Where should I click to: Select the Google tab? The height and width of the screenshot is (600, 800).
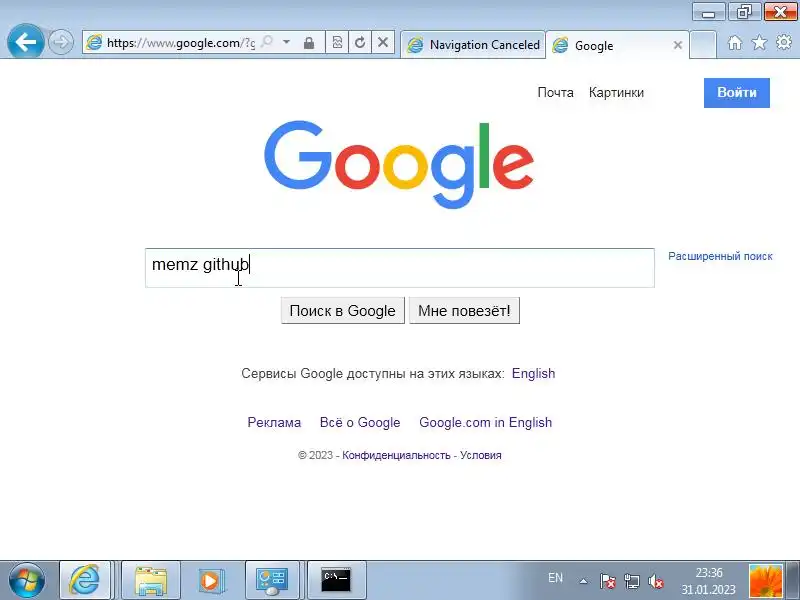pyautogui.click(x=611, y=45)
